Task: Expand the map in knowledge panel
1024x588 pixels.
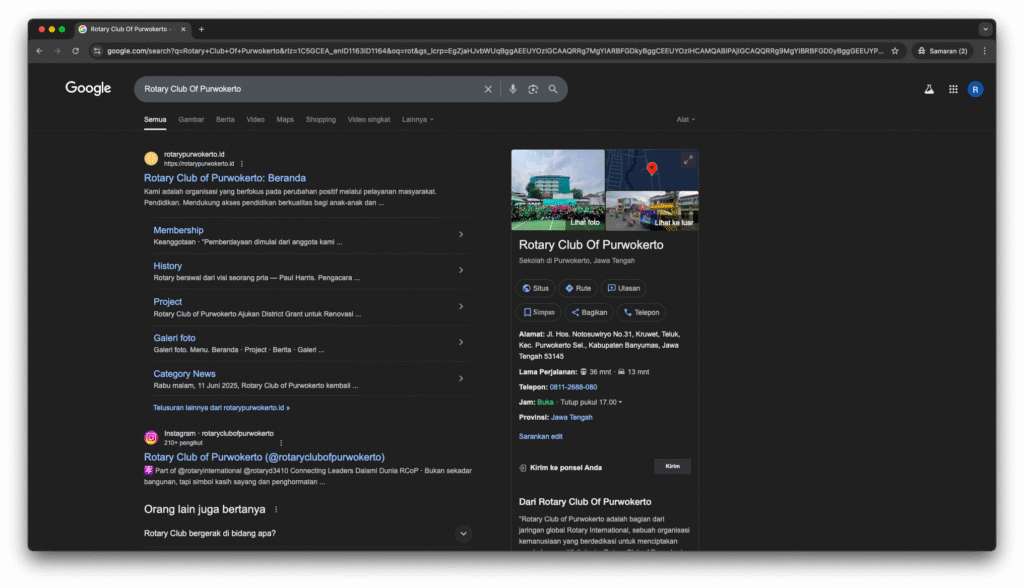Action: pyautogui.click(x=687, y=160)
